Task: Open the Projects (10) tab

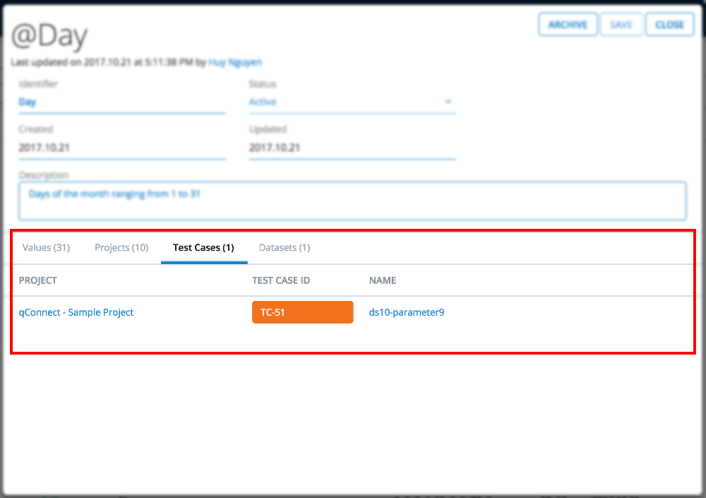Action: (121, 247)
